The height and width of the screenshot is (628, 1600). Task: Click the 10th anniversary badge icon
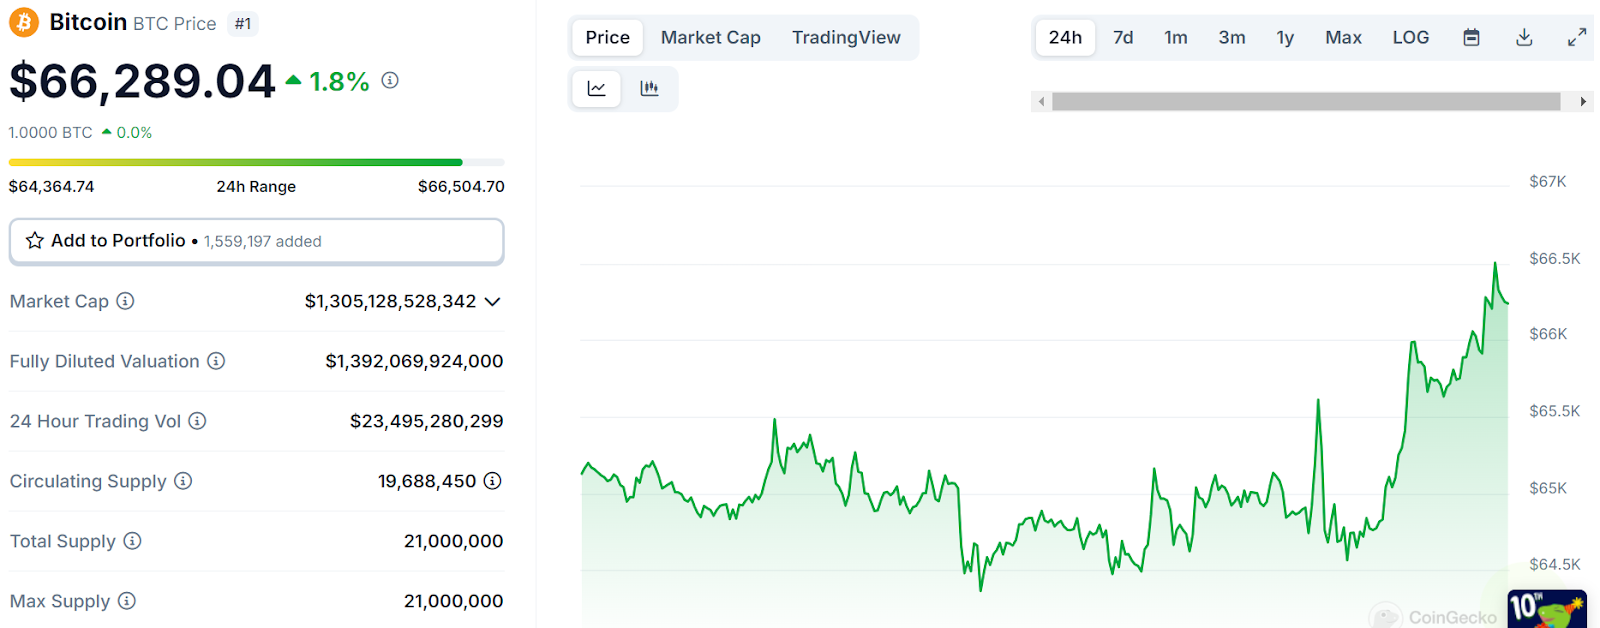point(1547,609)
